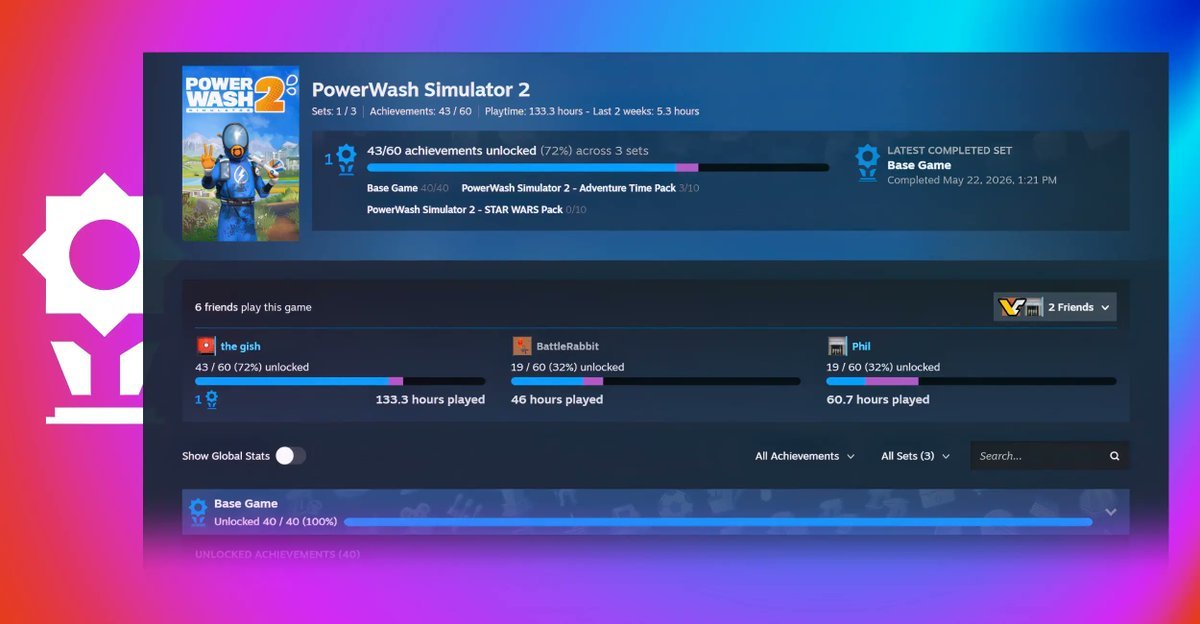This screenshot has height=624, width=1200.
Task: Click BattleRabbit's '19 / 60 (32%) unlocked' text
Action: tap(568, 367)
